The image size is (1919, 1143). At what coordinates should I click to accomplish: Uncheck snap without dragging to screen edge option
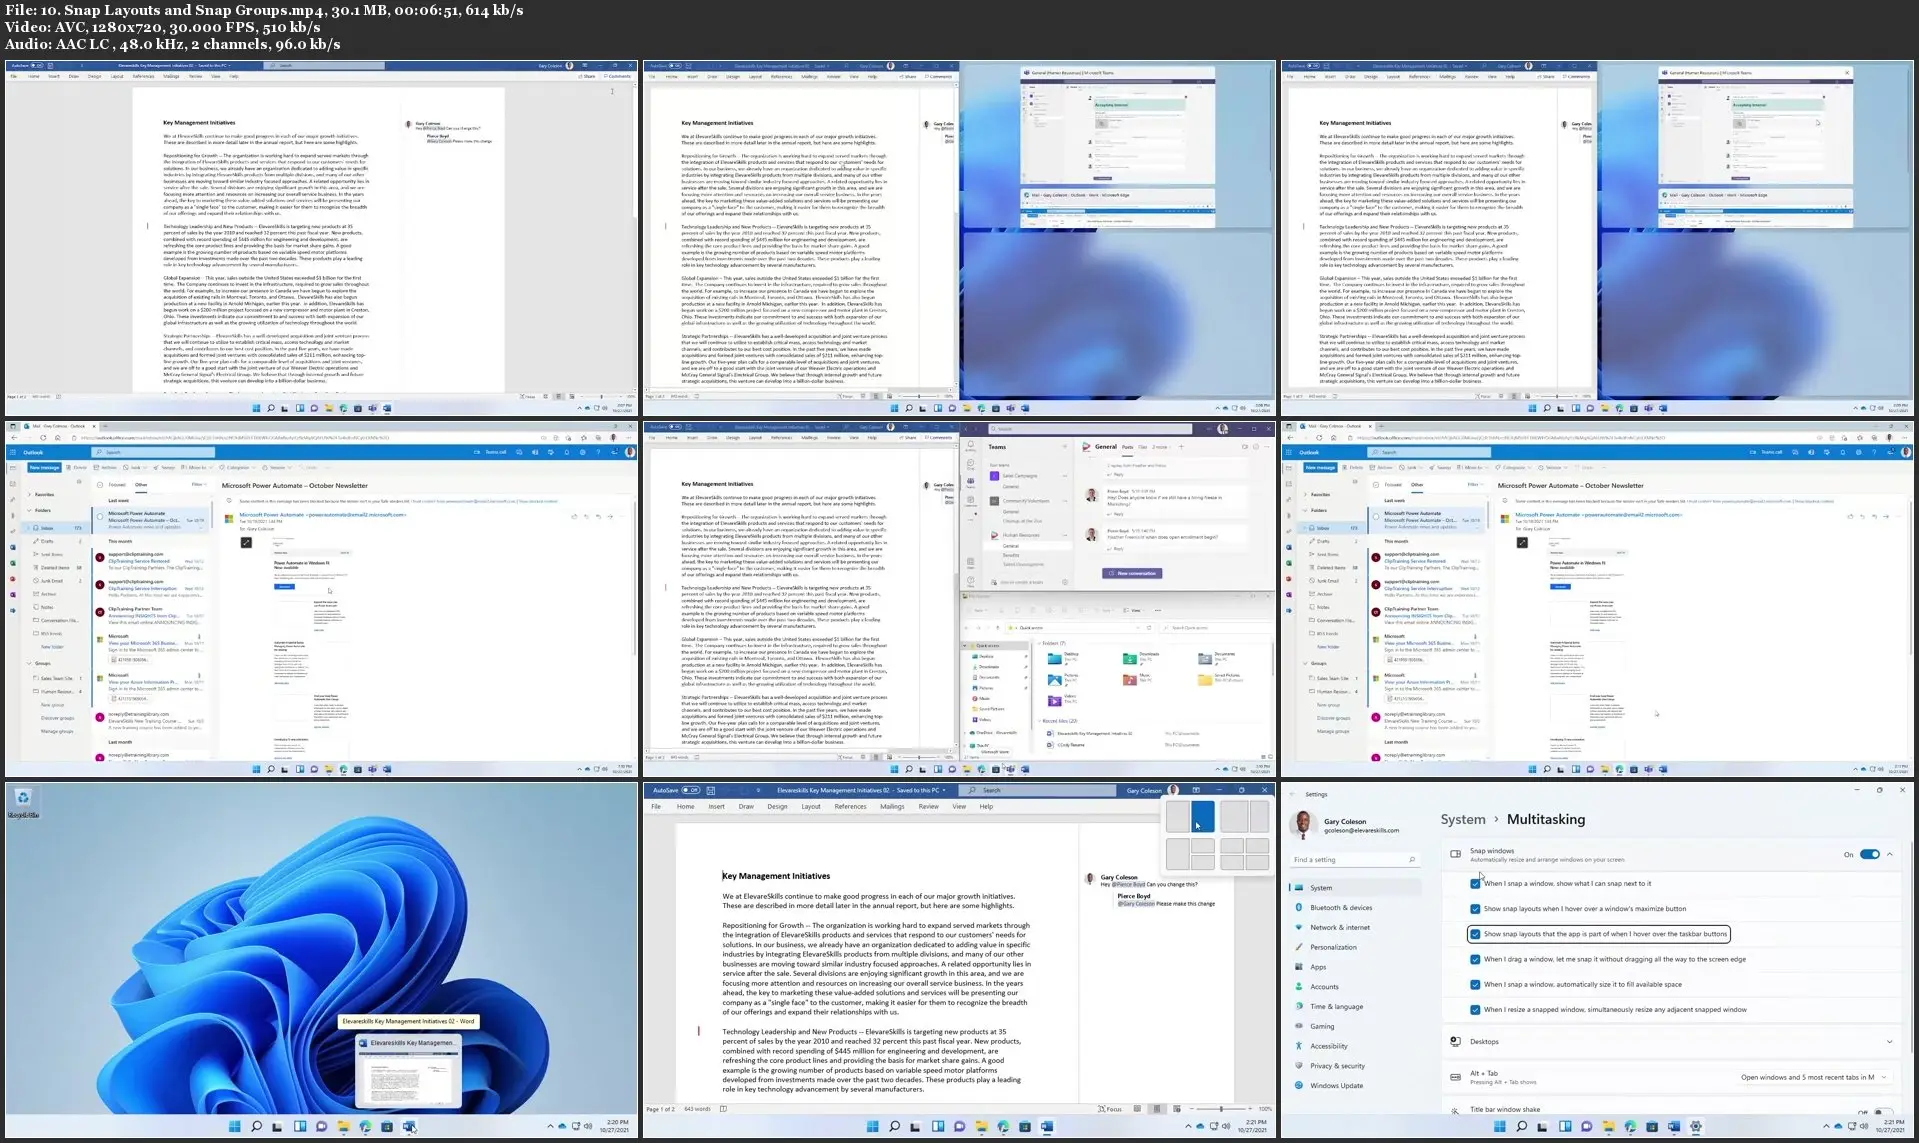coord(1475,959)
